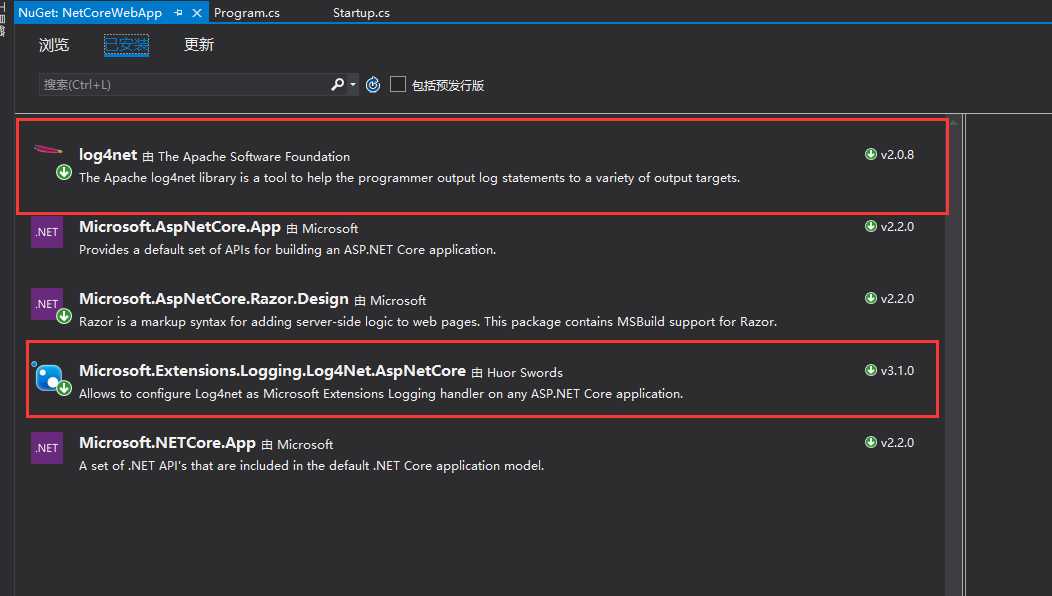Pin the NuGet: NetCoreWebApp document tab
The image size is (1052, 596).
click(178, 13)
